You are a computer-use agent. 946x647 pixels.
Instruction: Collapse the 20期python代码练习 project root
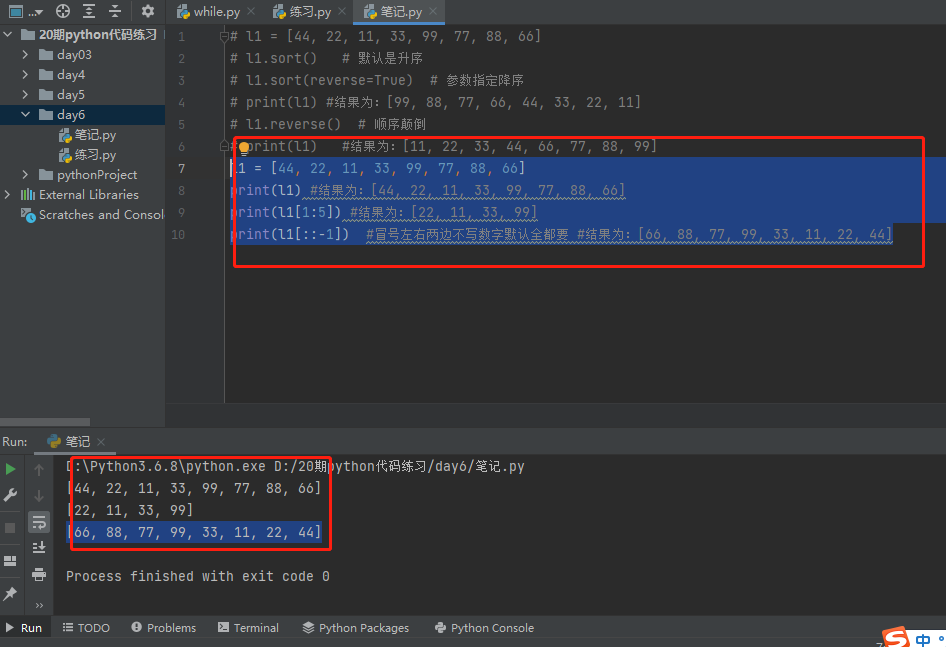[7, 34]
